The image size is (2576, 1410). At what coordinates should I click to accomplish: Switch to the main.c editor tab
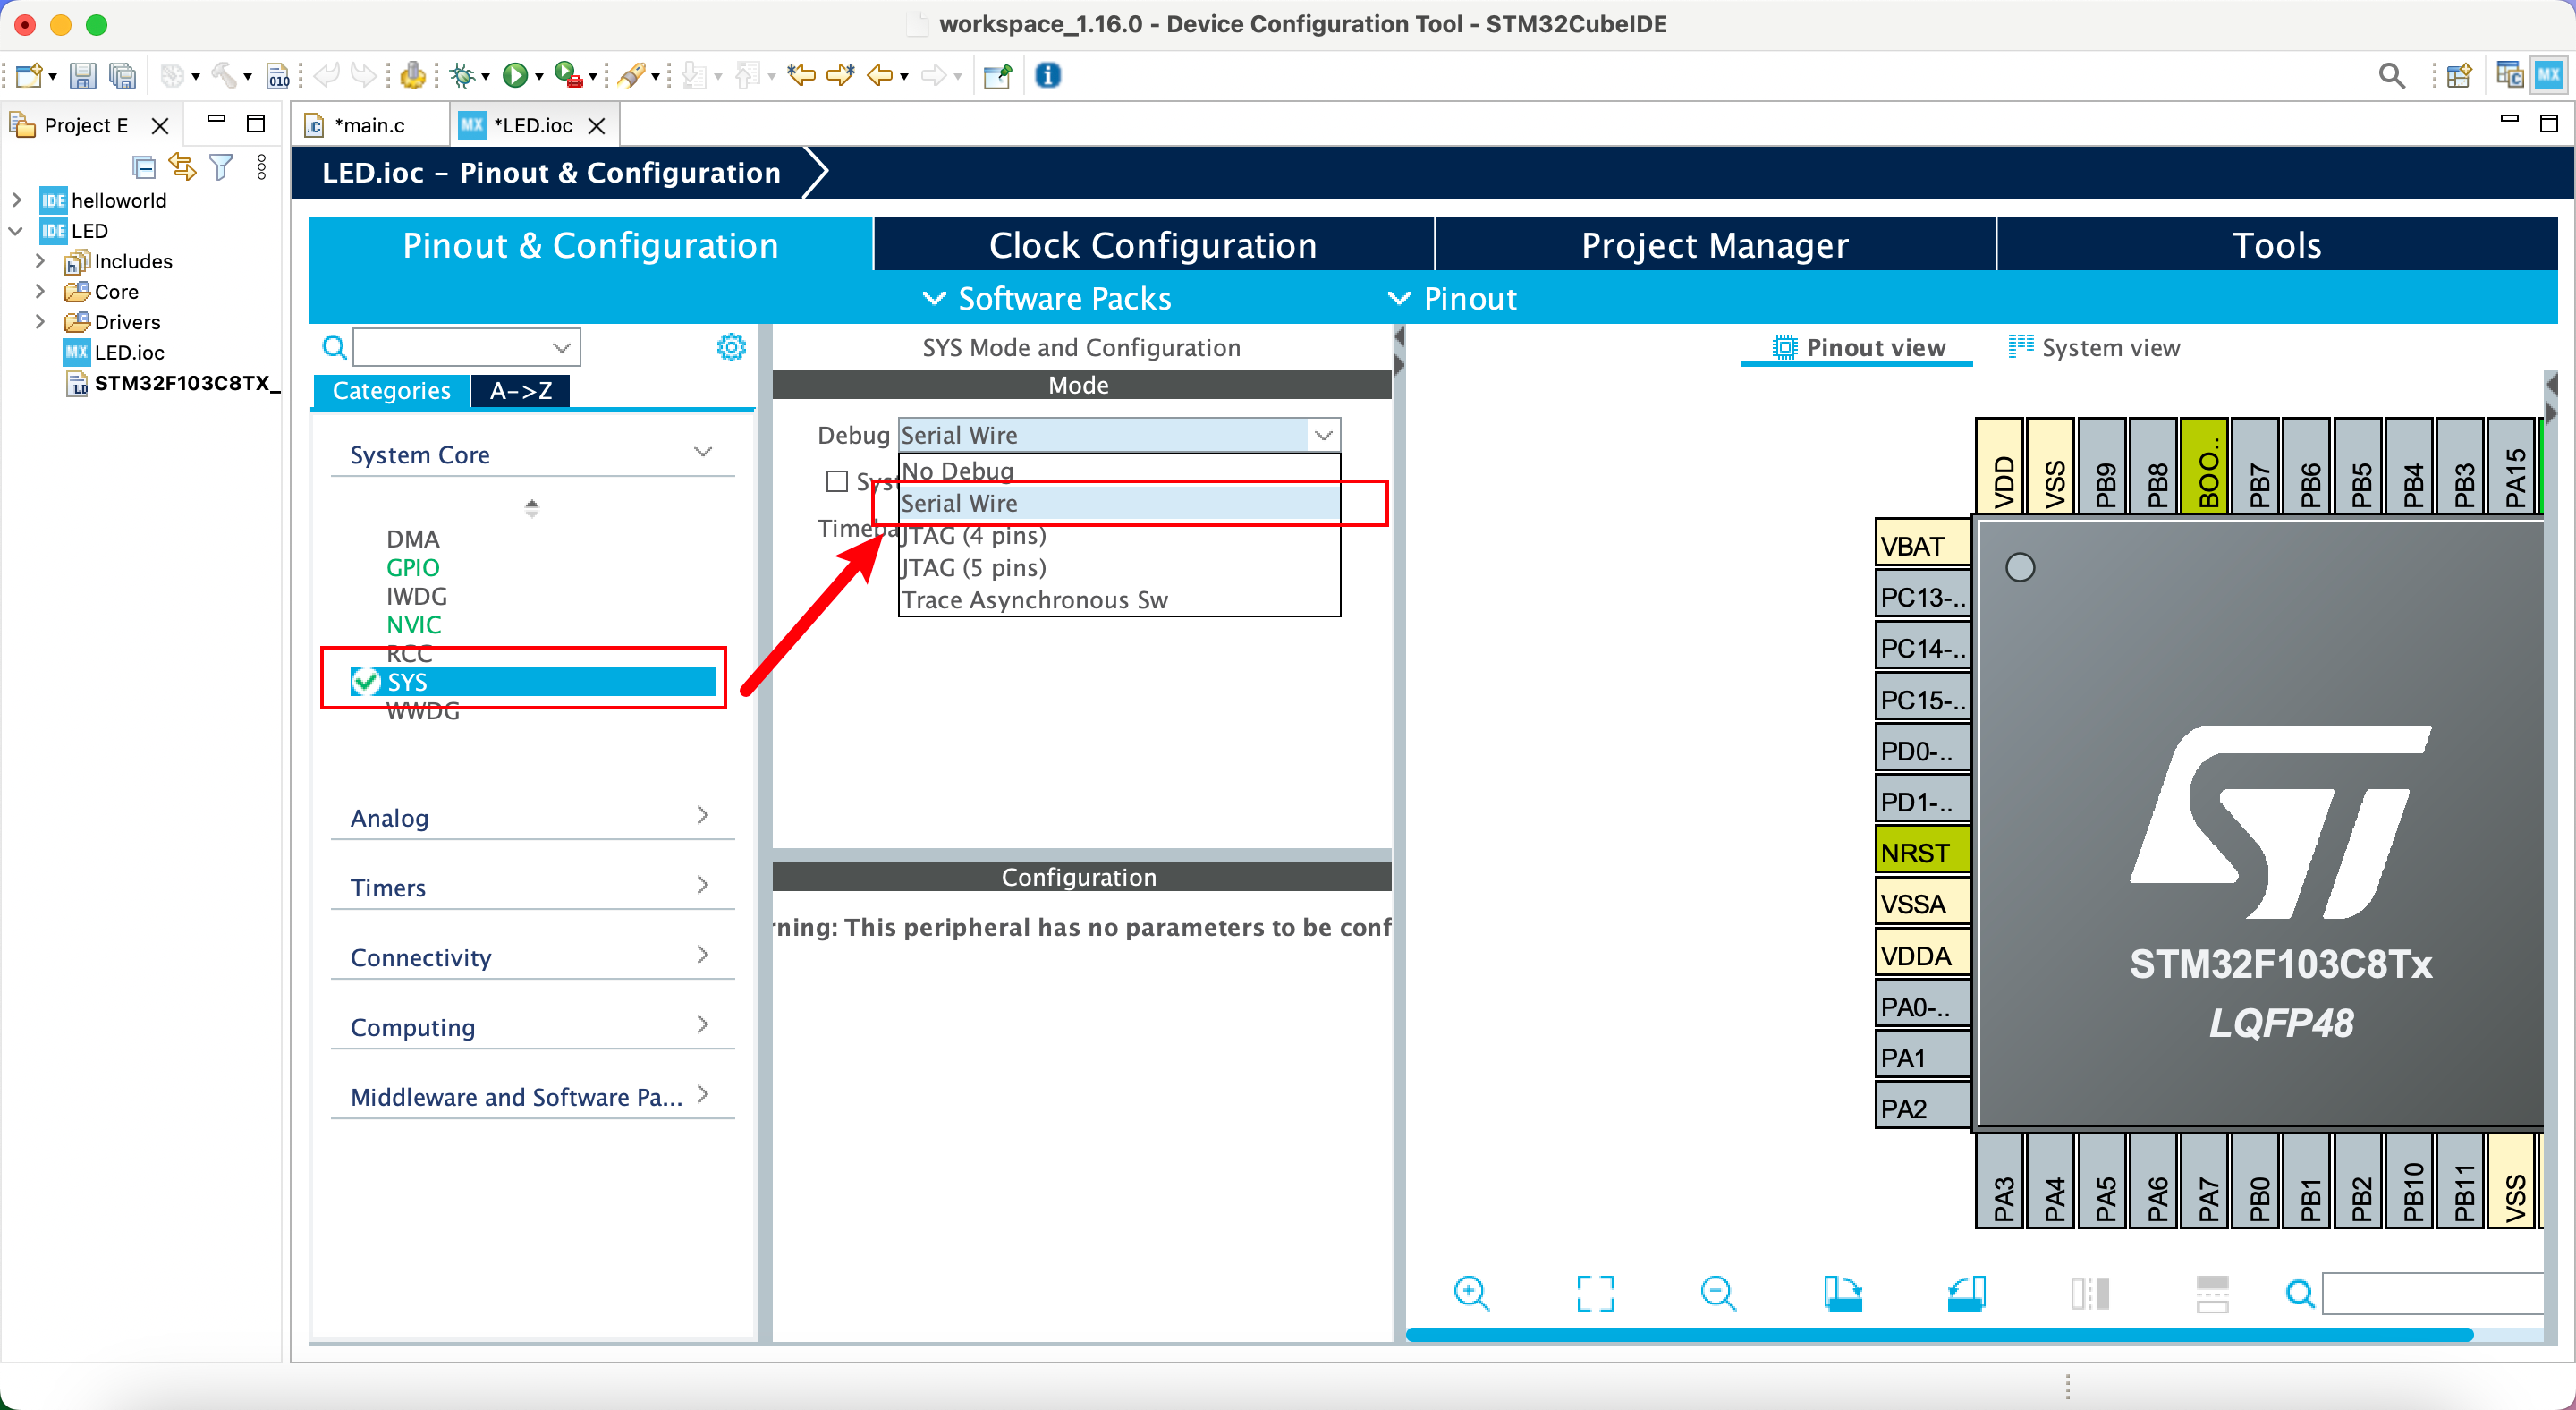369,125
